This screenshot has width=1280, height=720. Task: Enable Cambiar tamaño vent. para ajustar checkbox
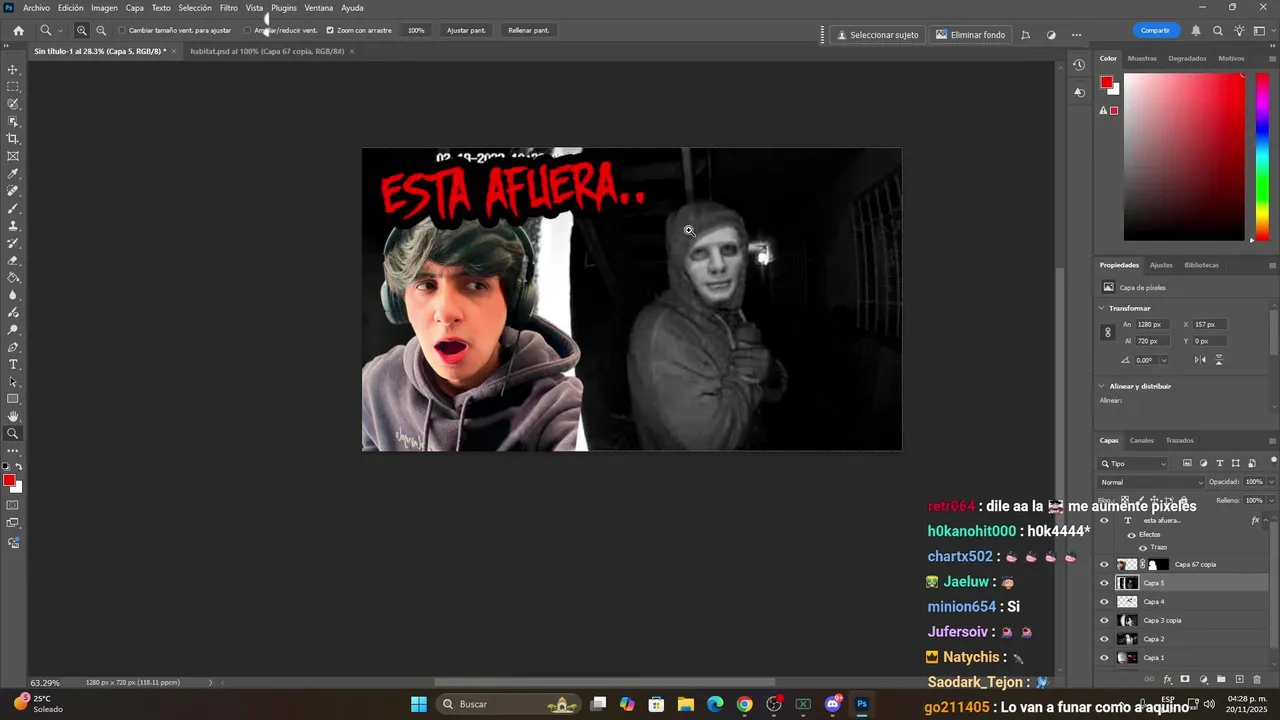click(x=122, y=30)
